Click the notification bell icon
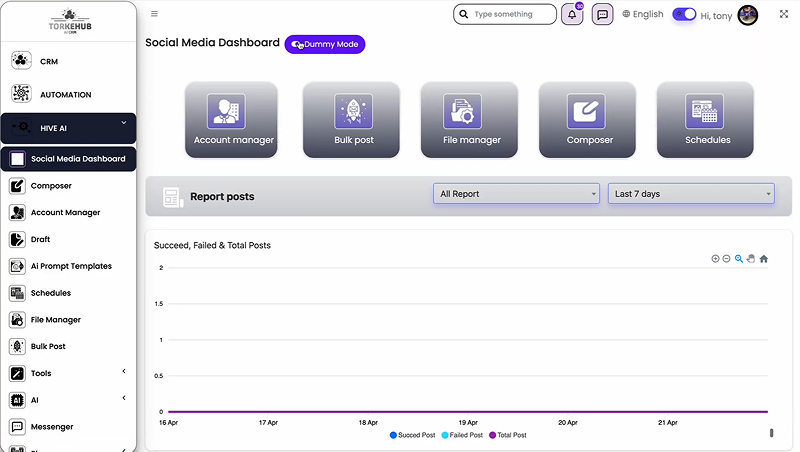 pos(572,15)
